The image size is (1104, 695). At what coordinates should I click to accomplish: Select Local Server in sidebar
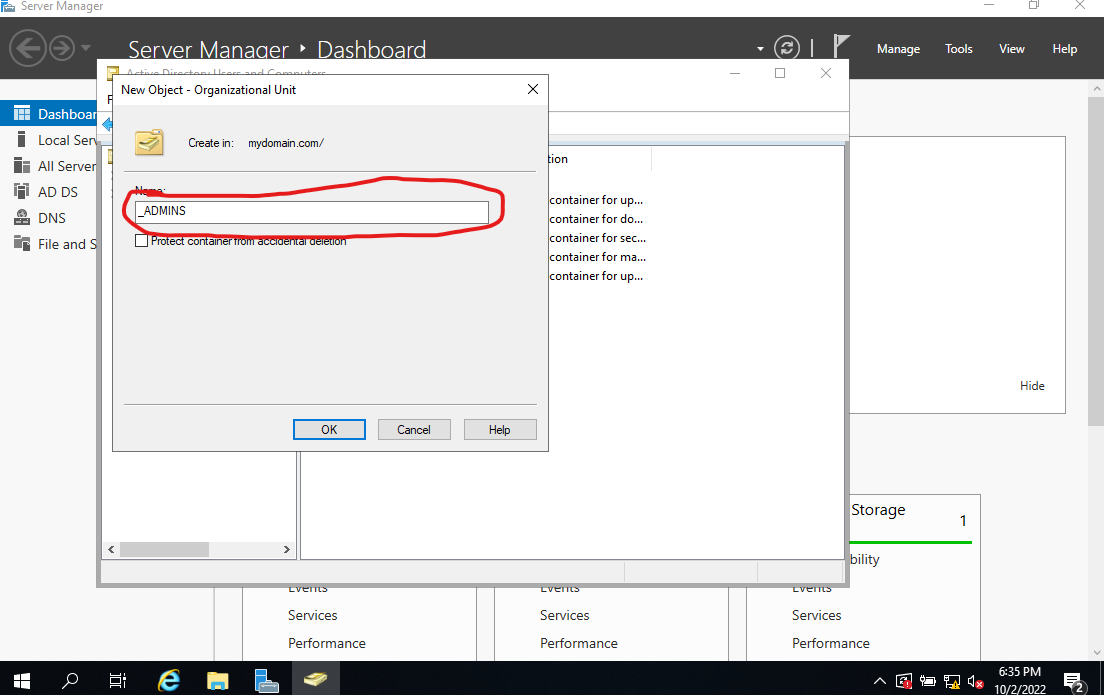click(49, 140)
